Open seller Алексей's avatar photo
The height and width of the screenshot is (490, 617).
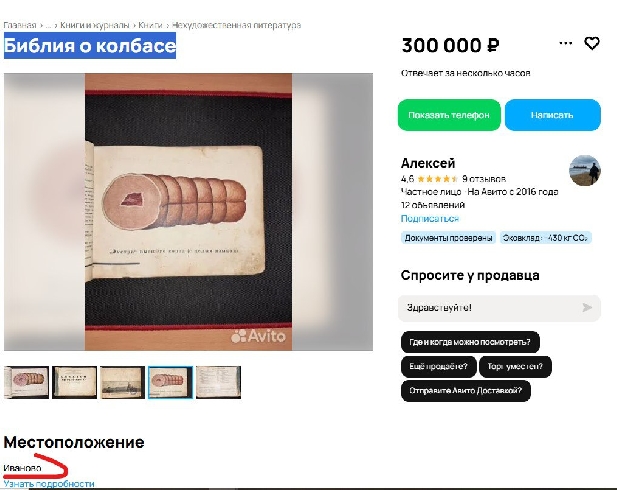585,170
